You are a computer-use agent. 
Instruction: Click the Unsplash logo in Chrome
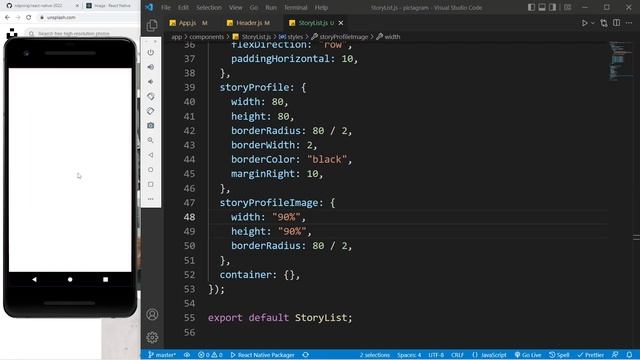click(x=12, y=33)
